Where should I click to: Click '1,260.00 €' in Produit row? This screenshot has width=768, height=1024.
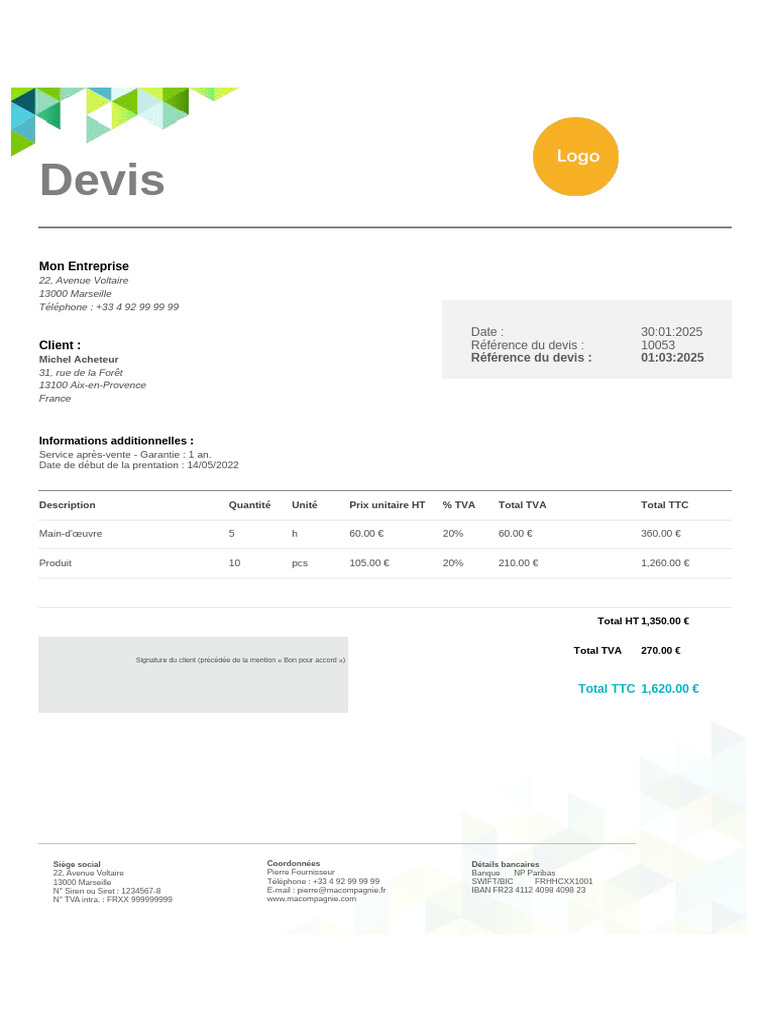coord(665,563)
